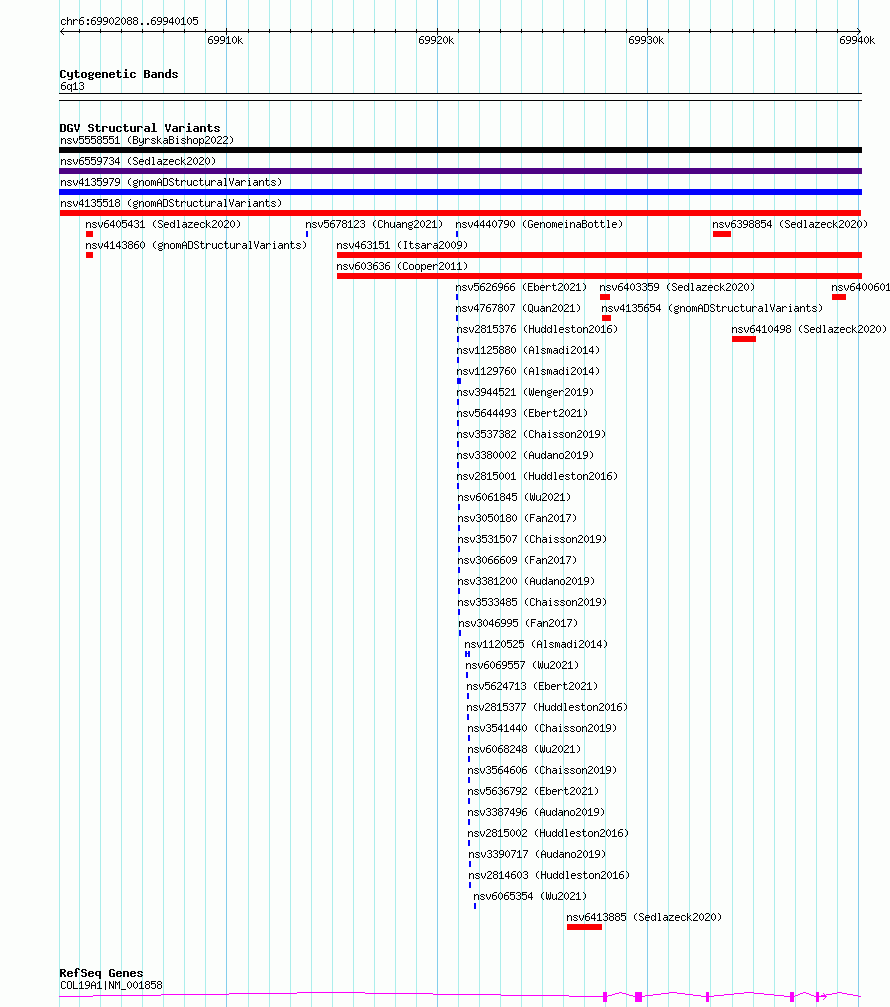This screenshot has height=1007, width=890.
Task: Open variant nsv2815001 (Huddleston2016)
Action: point(537,477)
